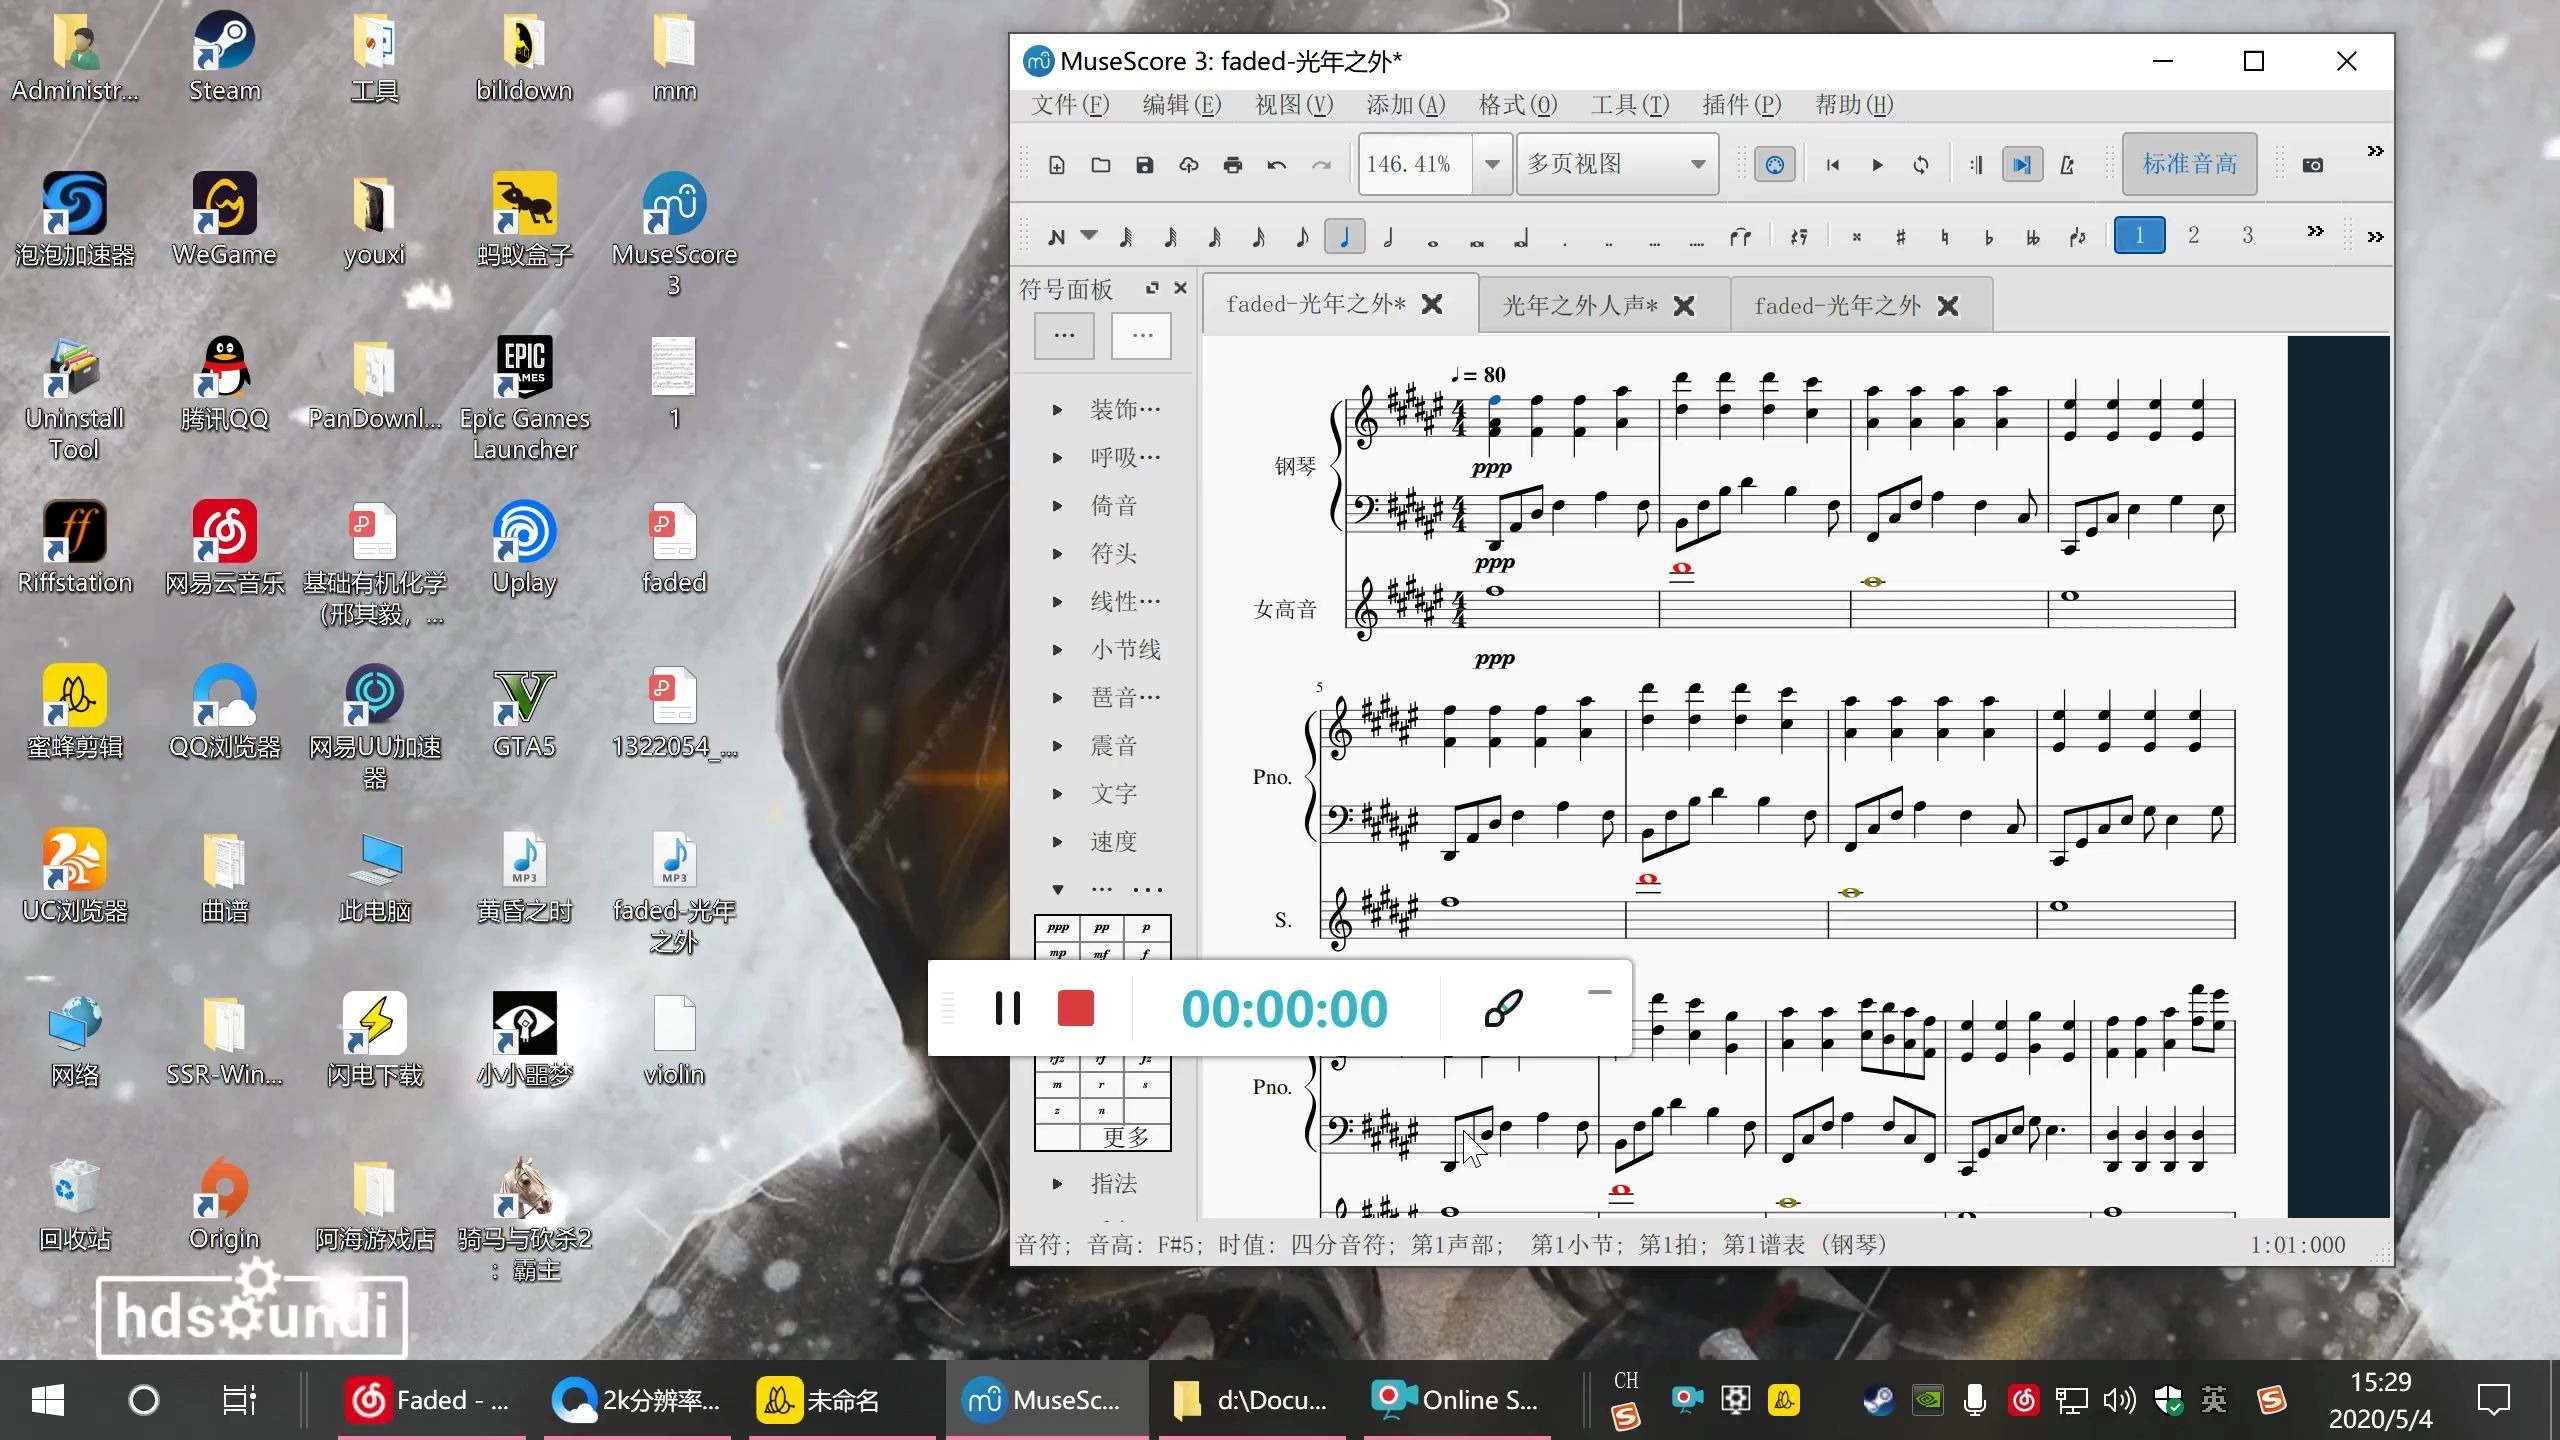
Task: Add a tie between notes
Action: [x=1741, y=237]
